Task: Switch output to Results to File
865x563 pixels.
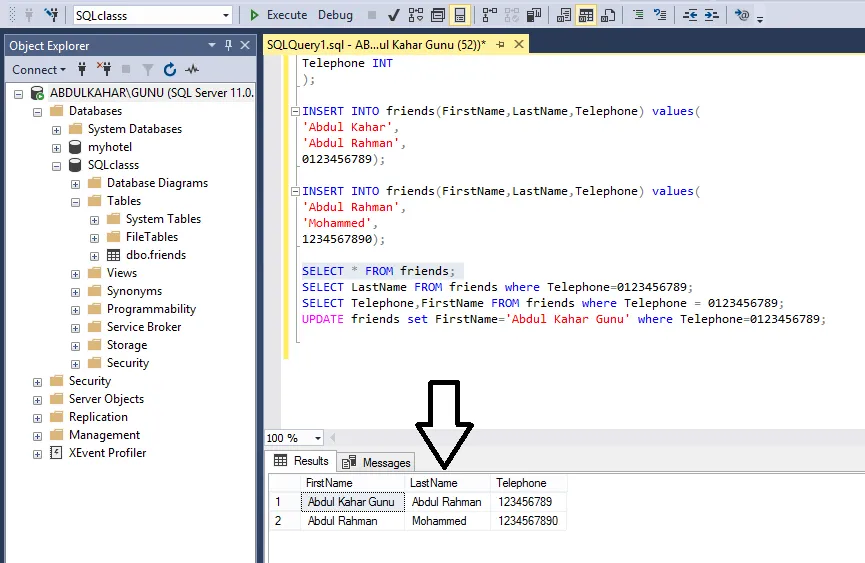Action: coord(608,15)
